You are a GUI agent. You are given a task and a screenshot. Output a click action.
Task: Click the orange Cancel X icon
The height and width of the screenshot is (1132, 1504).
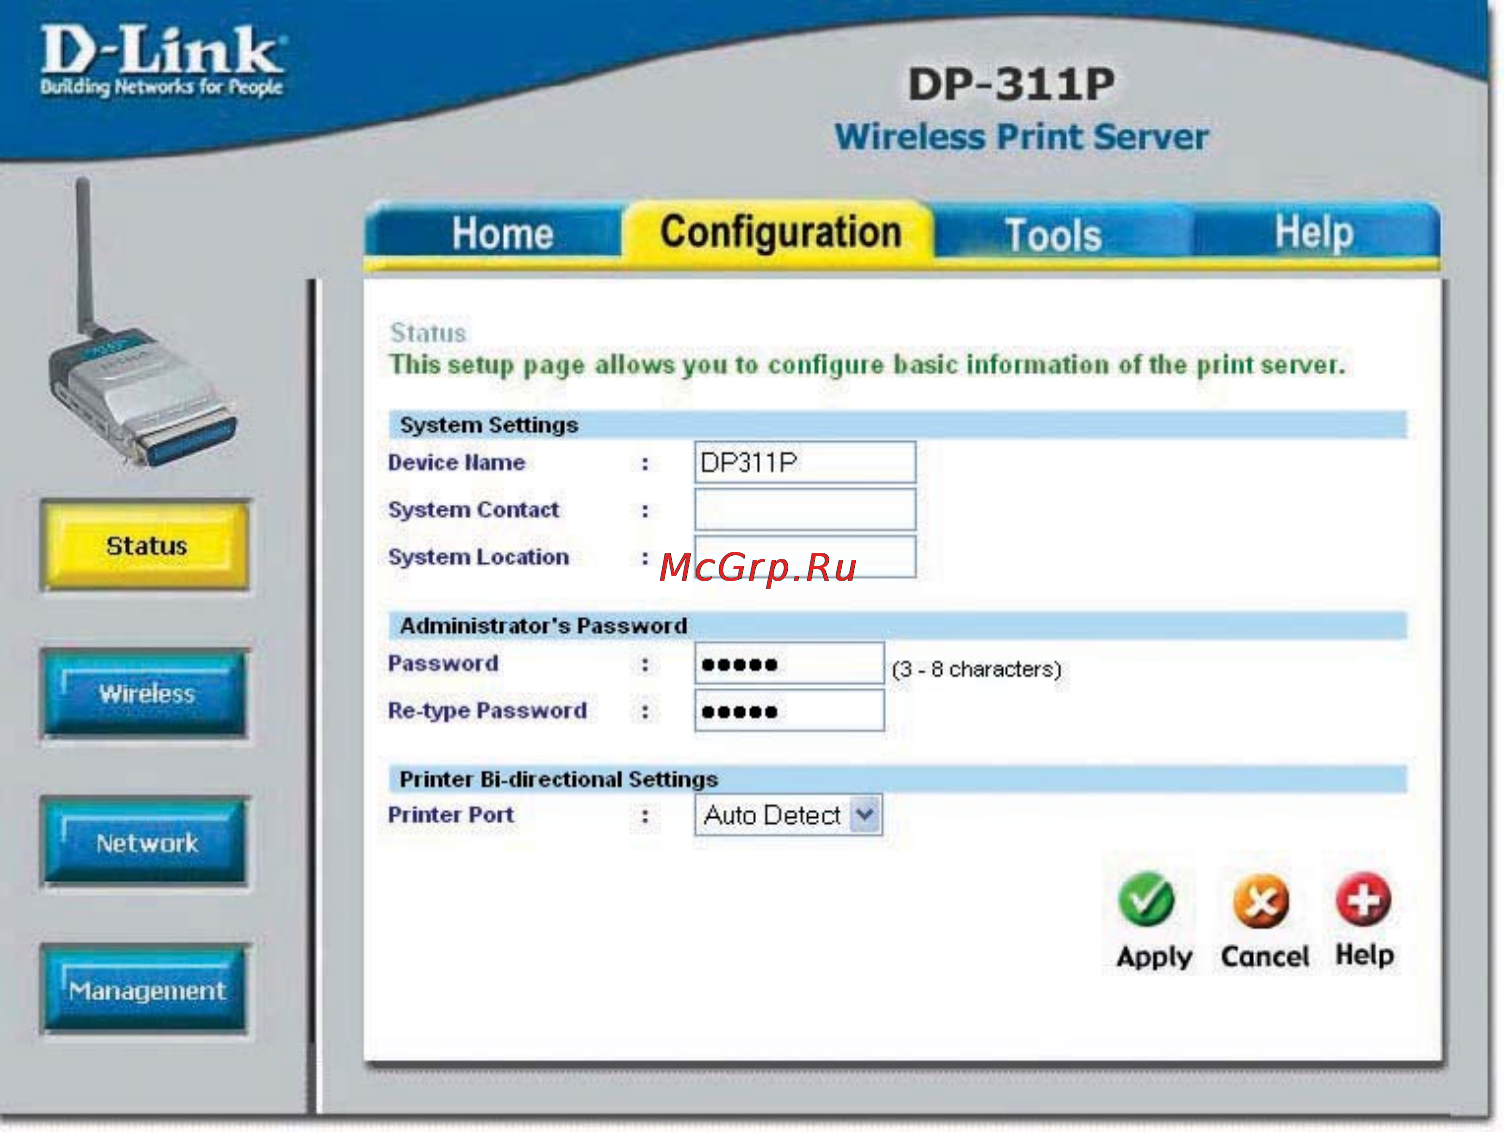click(1261, 901)
